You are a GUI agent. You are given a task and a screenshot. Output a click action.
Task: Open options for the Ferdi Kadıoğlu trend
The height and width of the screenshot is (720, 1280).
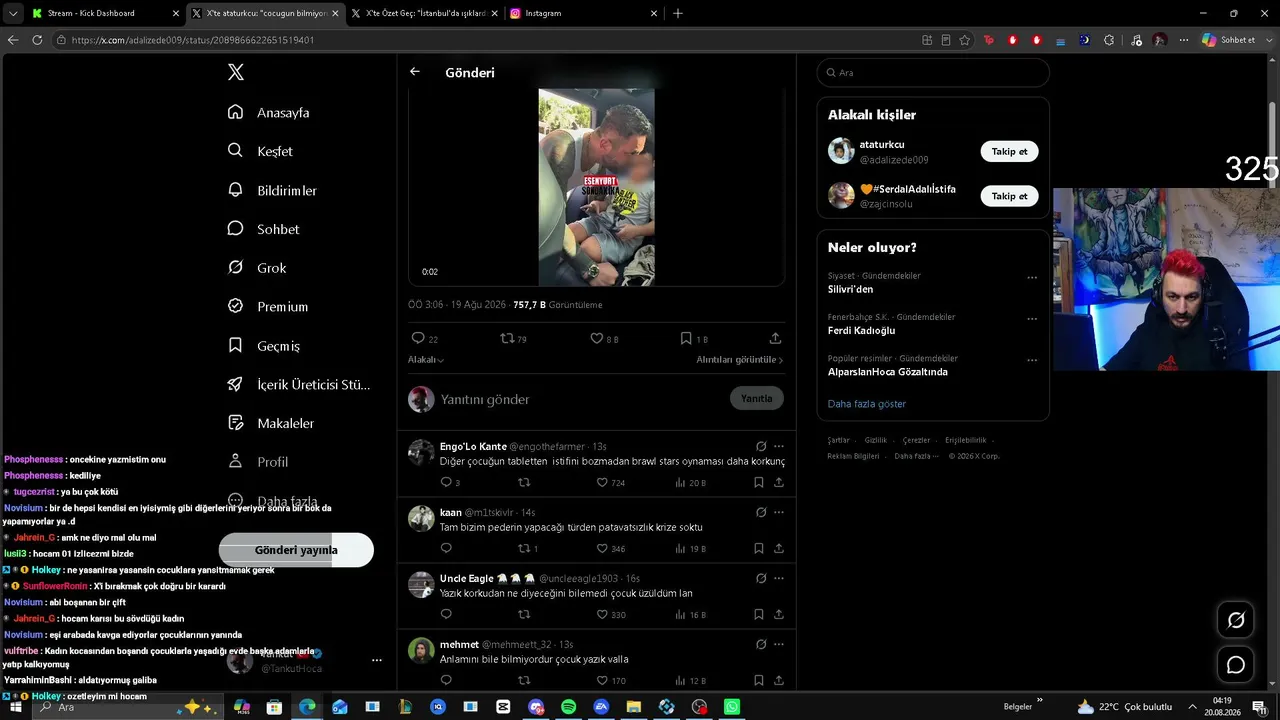coord(1032,319)
